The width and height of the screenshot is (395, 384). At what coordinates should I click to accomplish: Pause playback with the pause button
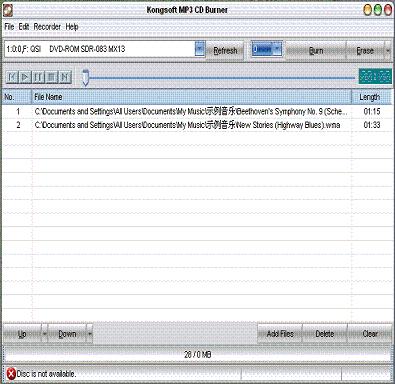(38, 77)
